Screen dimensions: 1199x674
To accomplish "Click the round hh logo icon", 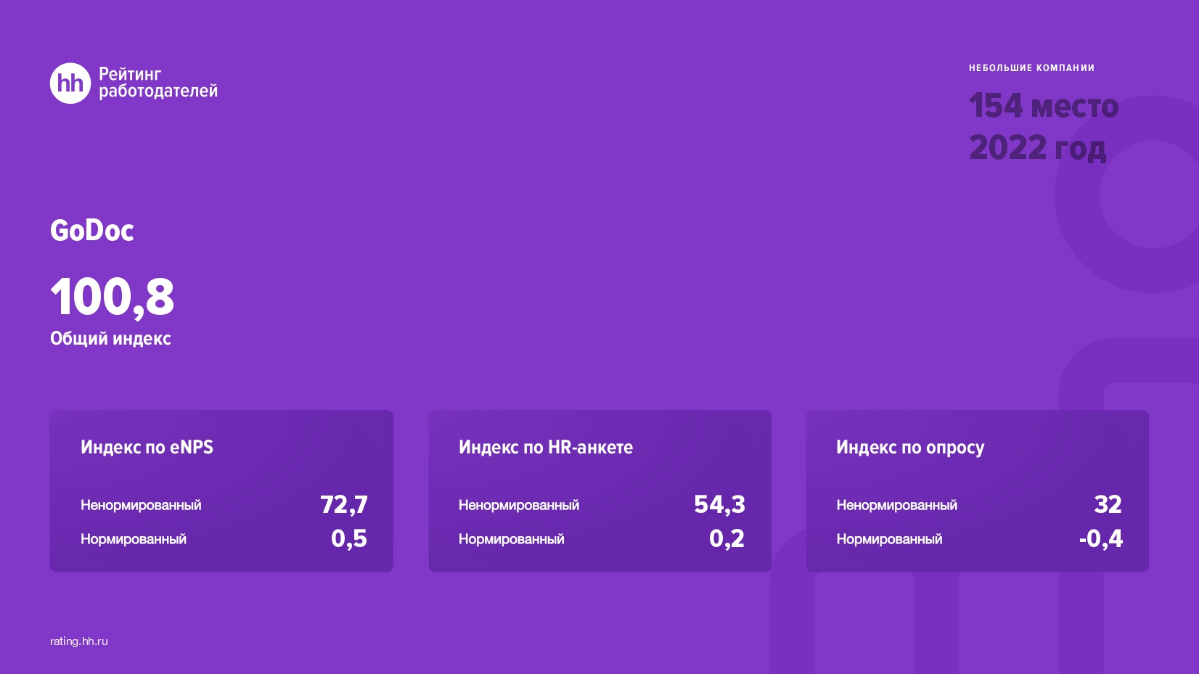I will (70, 83).
